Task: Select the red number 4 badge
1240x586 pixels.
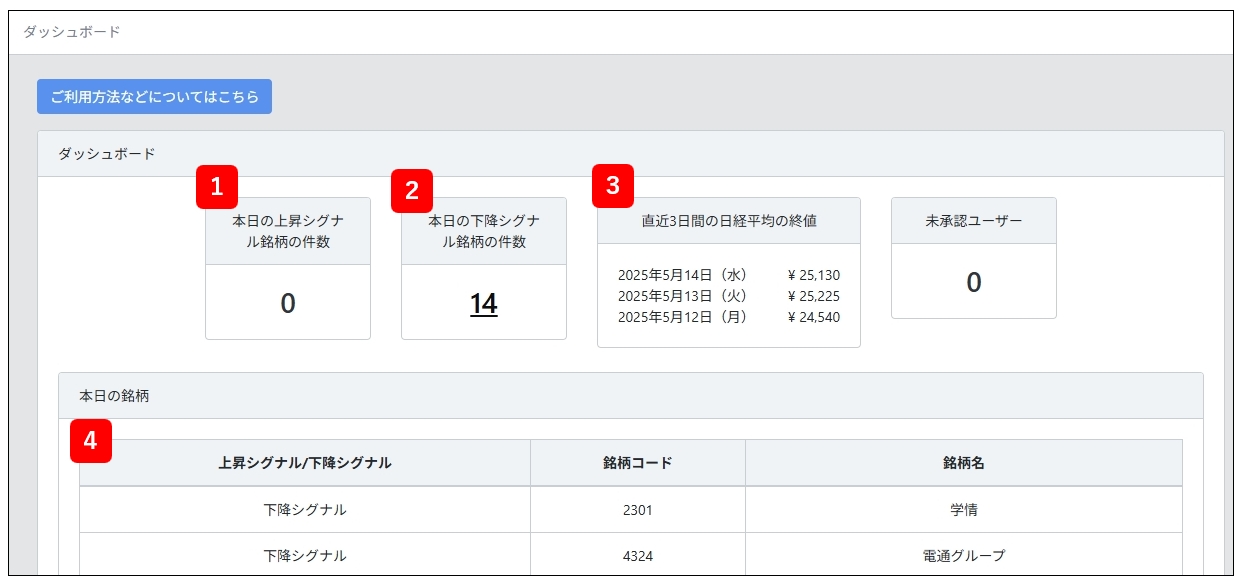Action: tap(91, 441)
